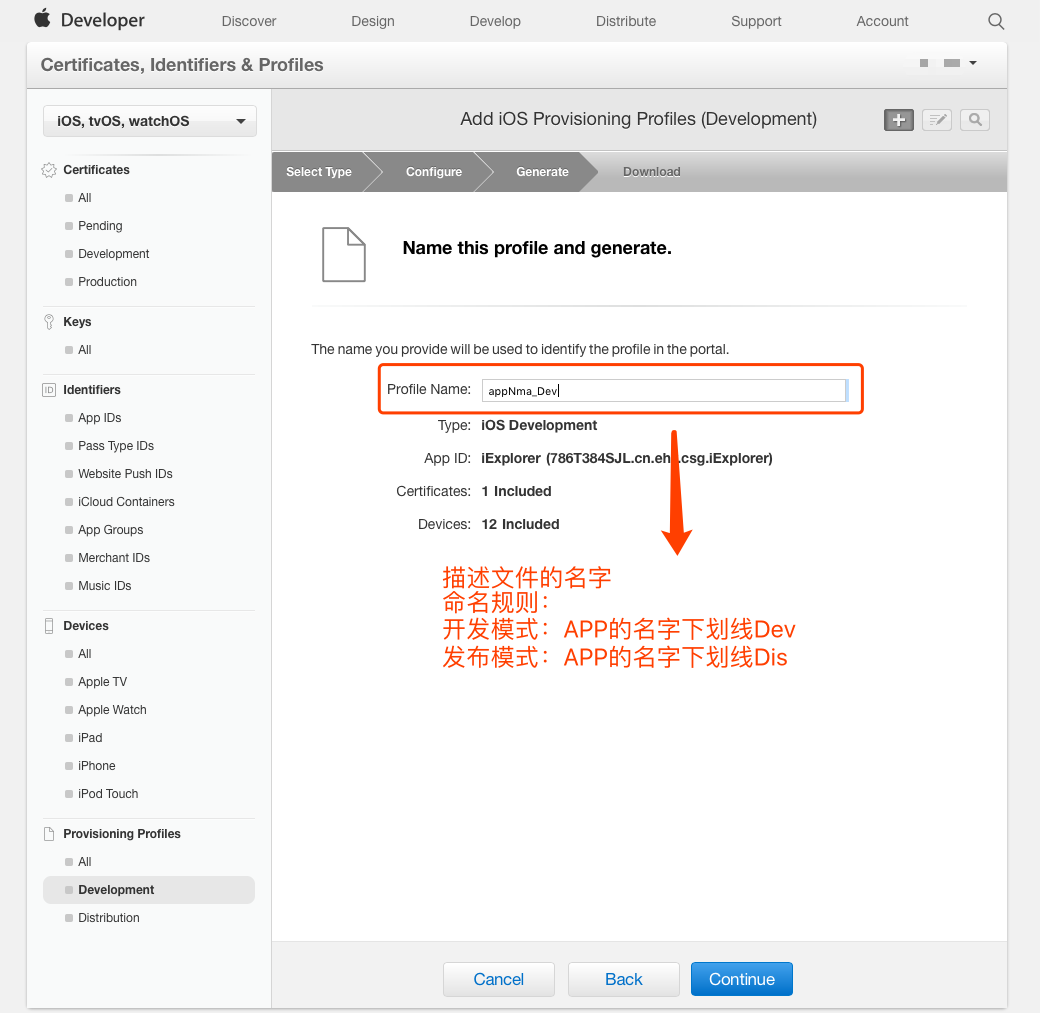Go to the Configure step

point(434,172)
